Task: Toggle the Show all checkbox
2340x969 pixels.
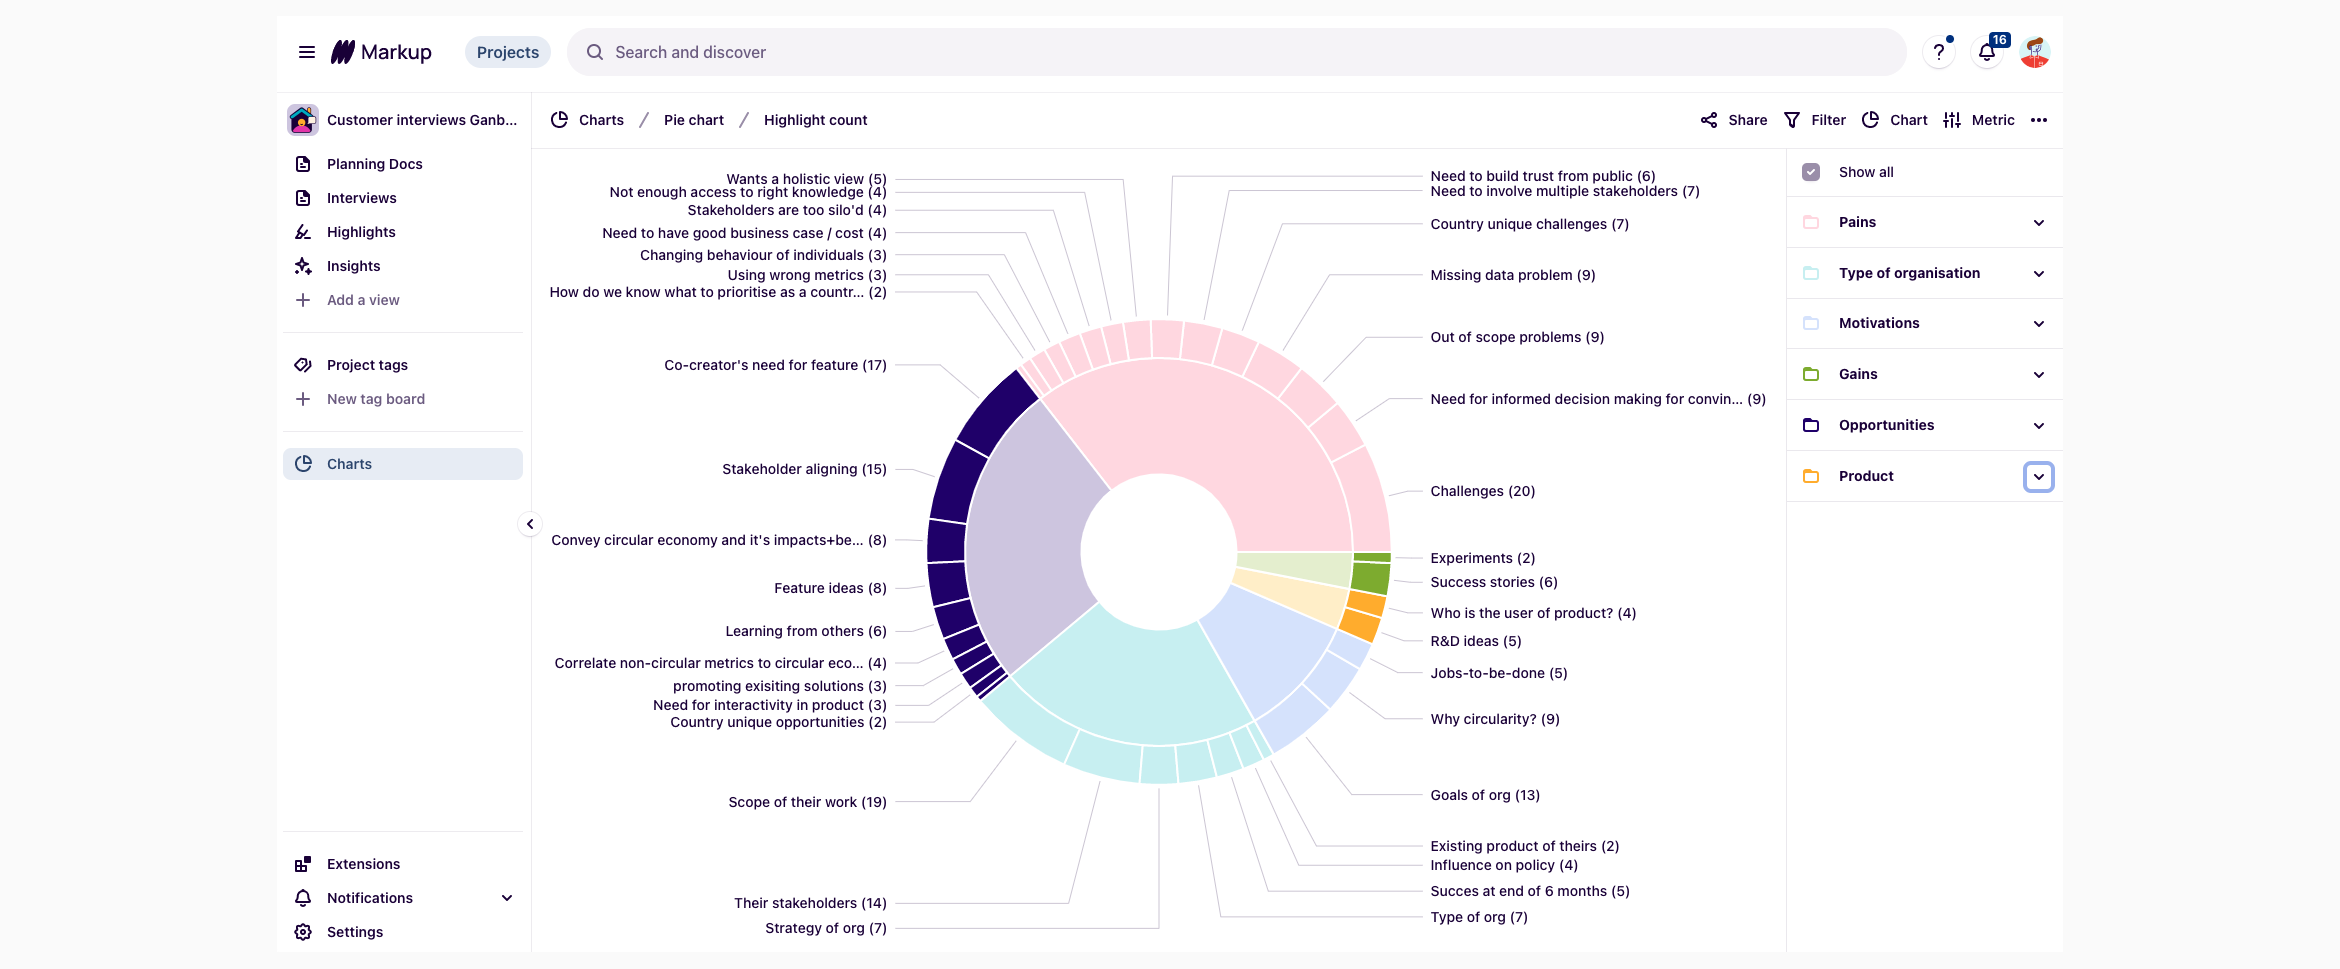Action: pos(1811,172)
